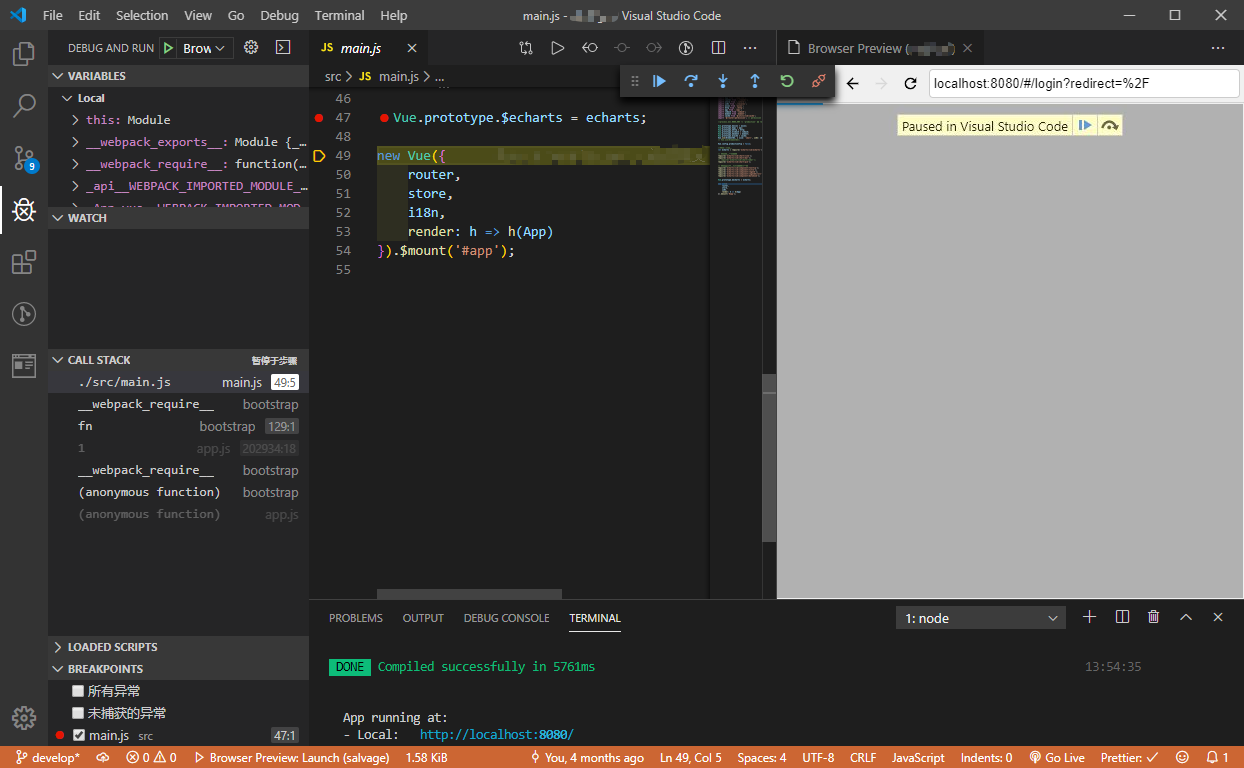Click Go Live in the status bar
The height and width of the screenshot is (768, 1244).
pyautogui.click(x=1057, y=758)
